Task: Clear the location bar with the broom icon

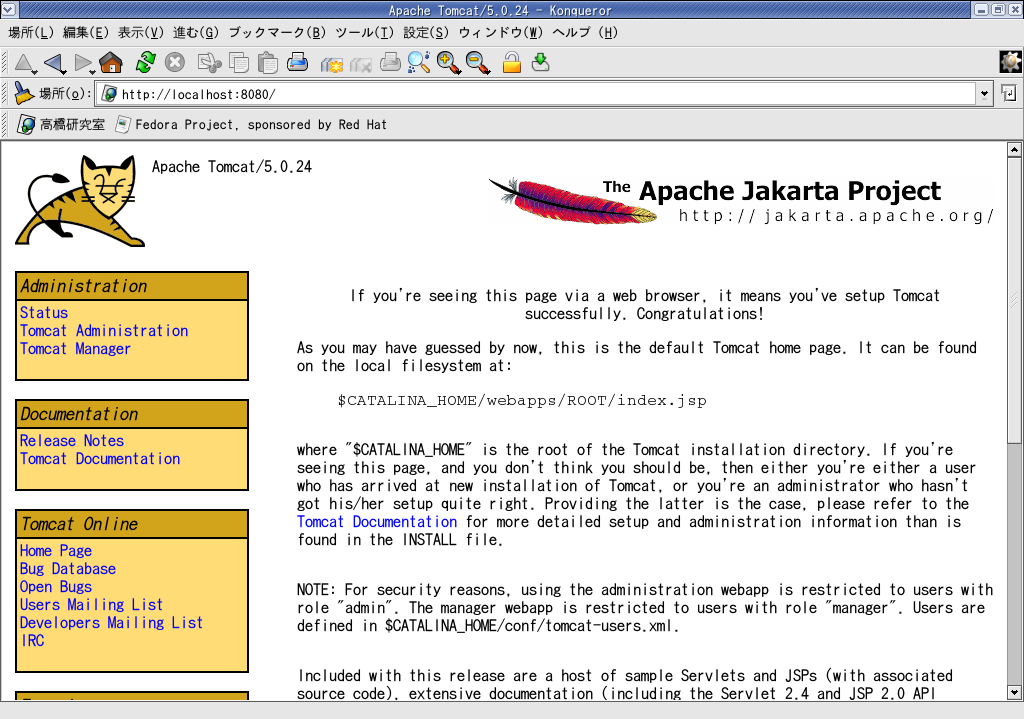Action: [x=24, y=93]
